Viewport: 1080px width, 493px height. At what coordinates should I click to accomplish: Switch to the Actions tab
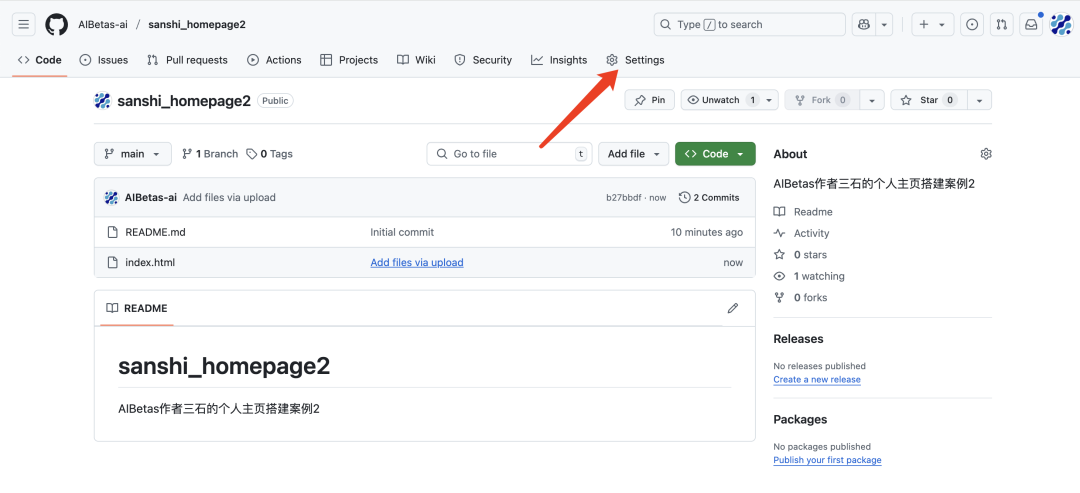coord(274,60)
